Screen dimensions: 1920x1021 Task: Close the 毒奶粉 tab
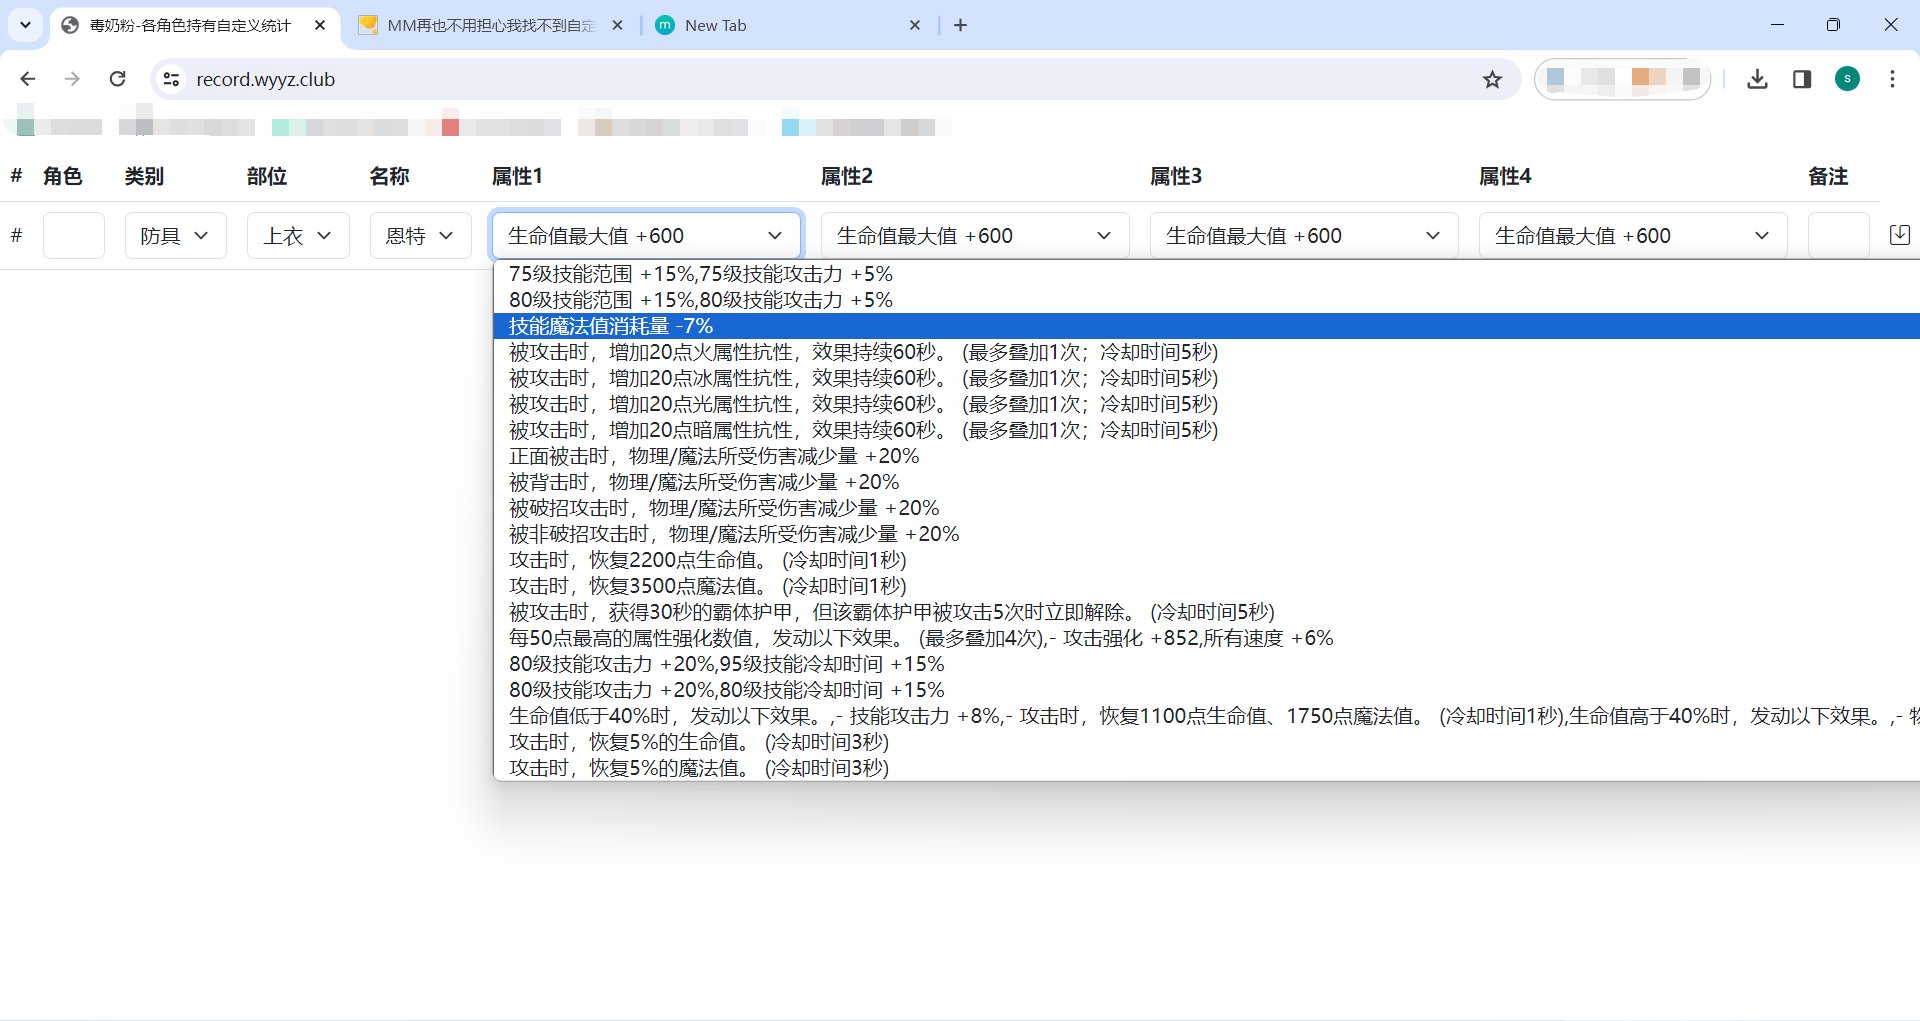320,25
